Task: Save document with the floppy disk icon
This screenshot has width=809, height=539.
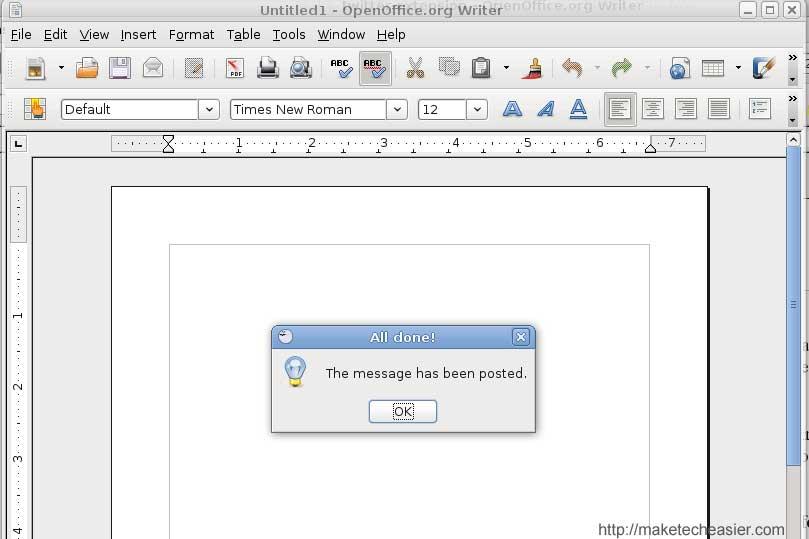Action: pyautogui.click(x=120, y=68)
